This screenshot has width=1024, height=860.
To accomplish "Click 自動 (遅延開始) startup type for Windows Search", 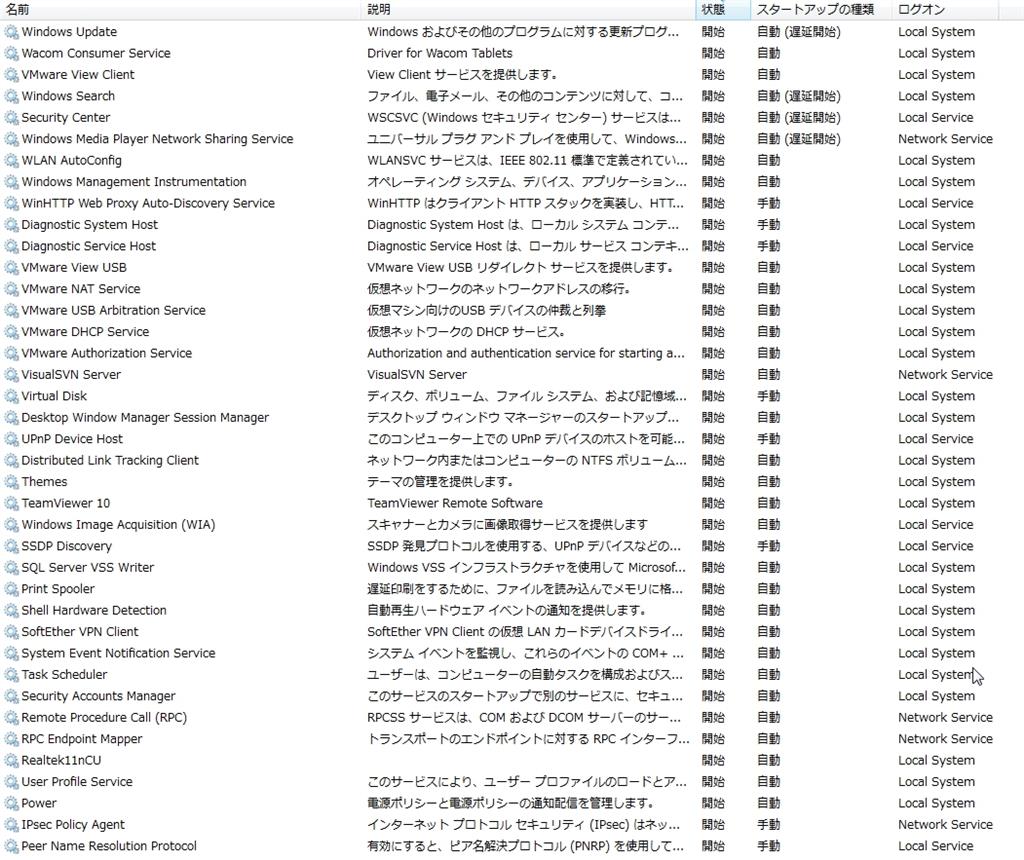I will coord(799,97).
